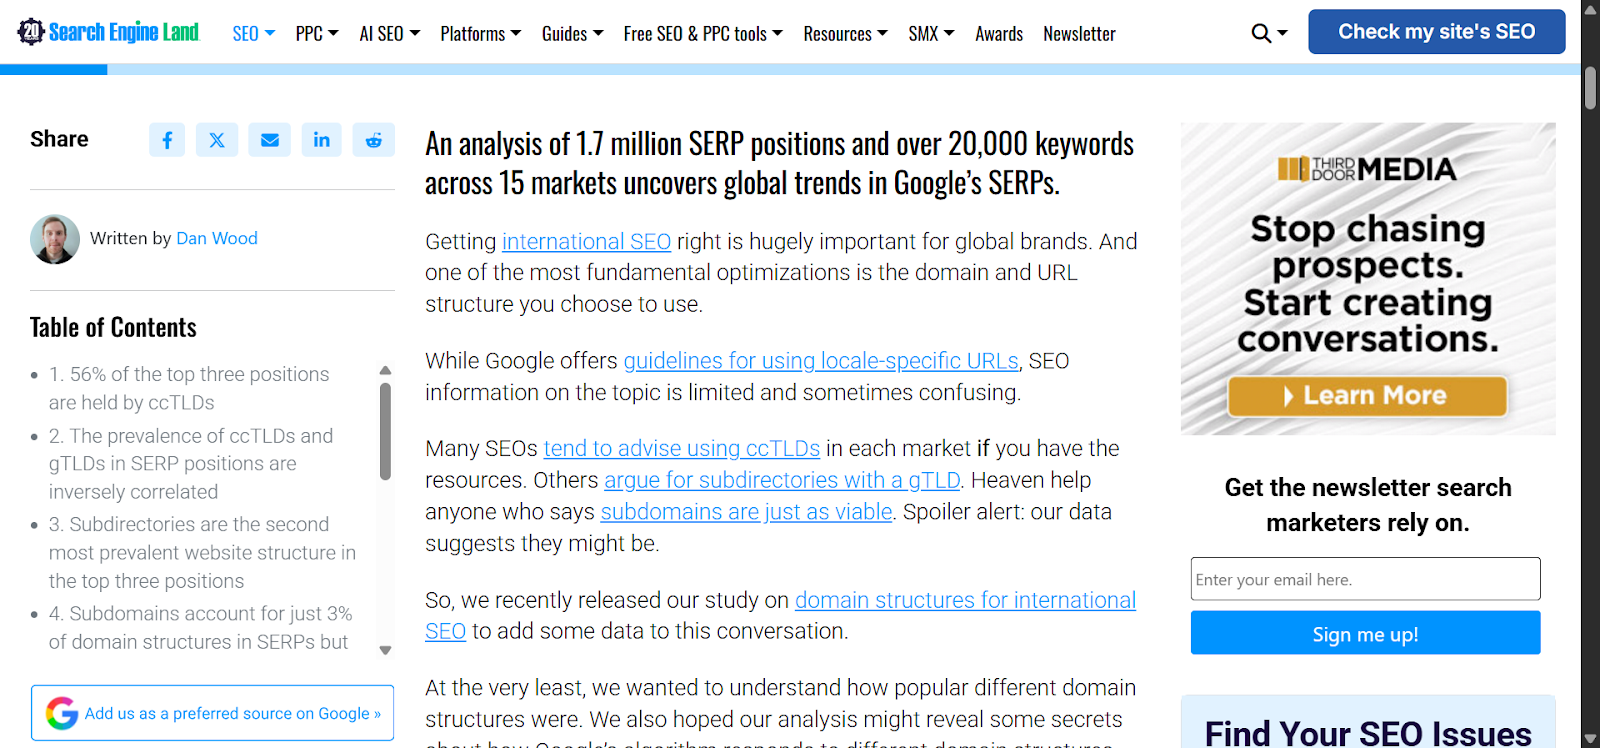Expand the Platforms menu
The width and height of the screenshot is (1600, 748).
coord(481,34)
